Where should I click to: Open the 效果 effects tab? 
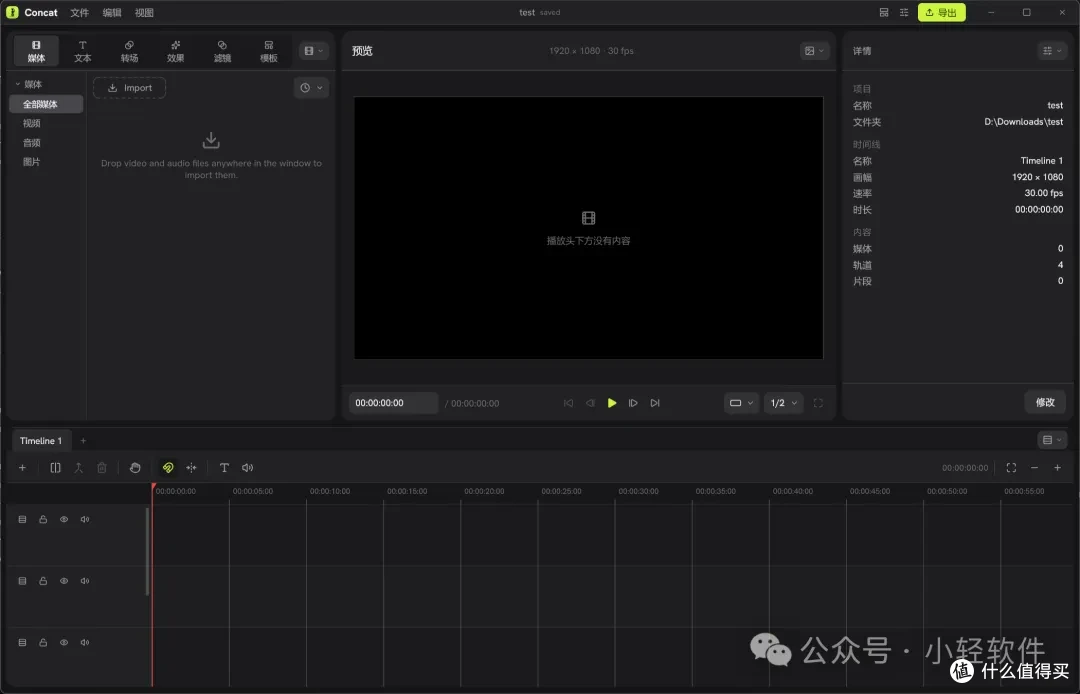click(x=176, y=52)
